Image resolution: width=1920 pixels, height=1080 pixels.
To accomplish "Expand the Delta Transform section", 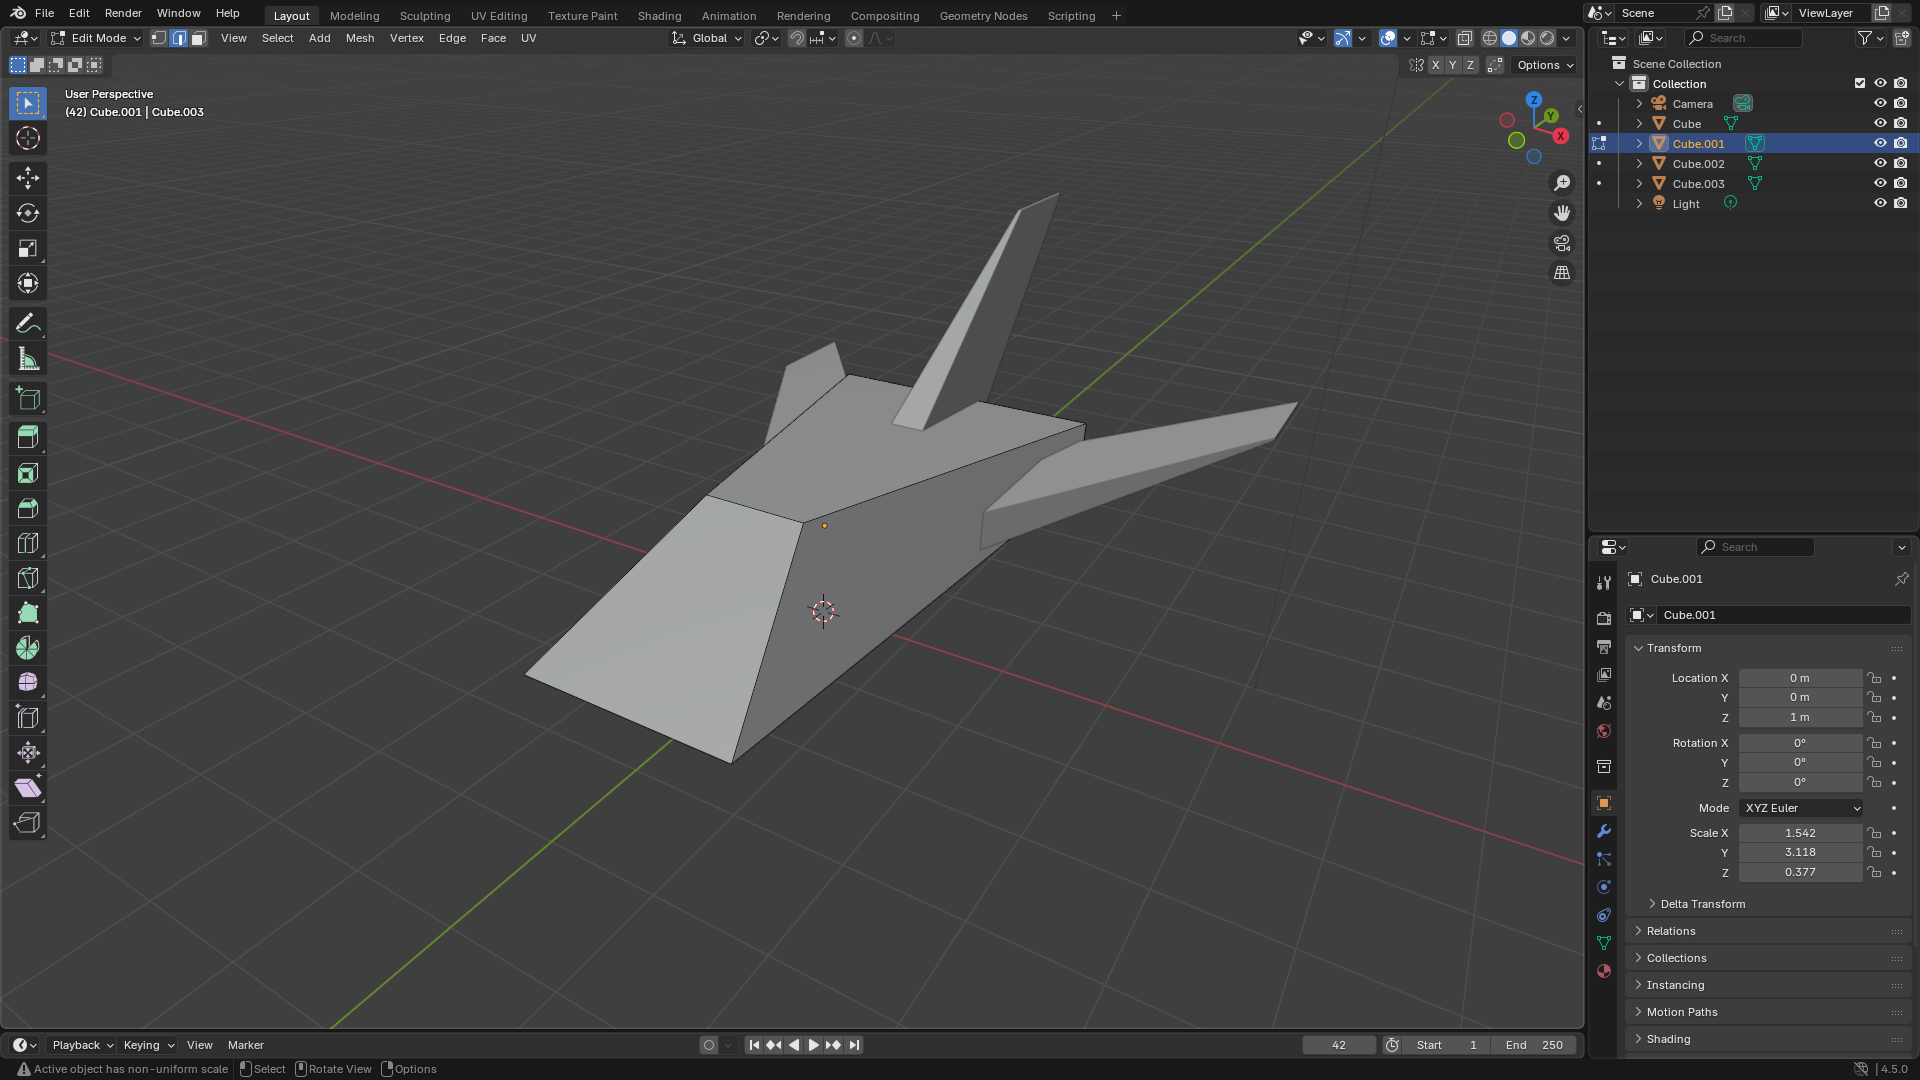I will [x=1702, y=904].
